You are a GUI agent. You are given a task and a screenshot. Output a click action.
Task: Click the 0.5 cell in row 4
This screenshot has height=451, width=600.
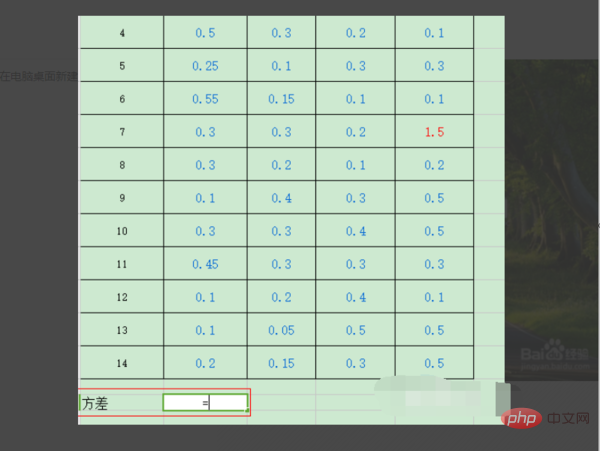click(x=205, y=32)
